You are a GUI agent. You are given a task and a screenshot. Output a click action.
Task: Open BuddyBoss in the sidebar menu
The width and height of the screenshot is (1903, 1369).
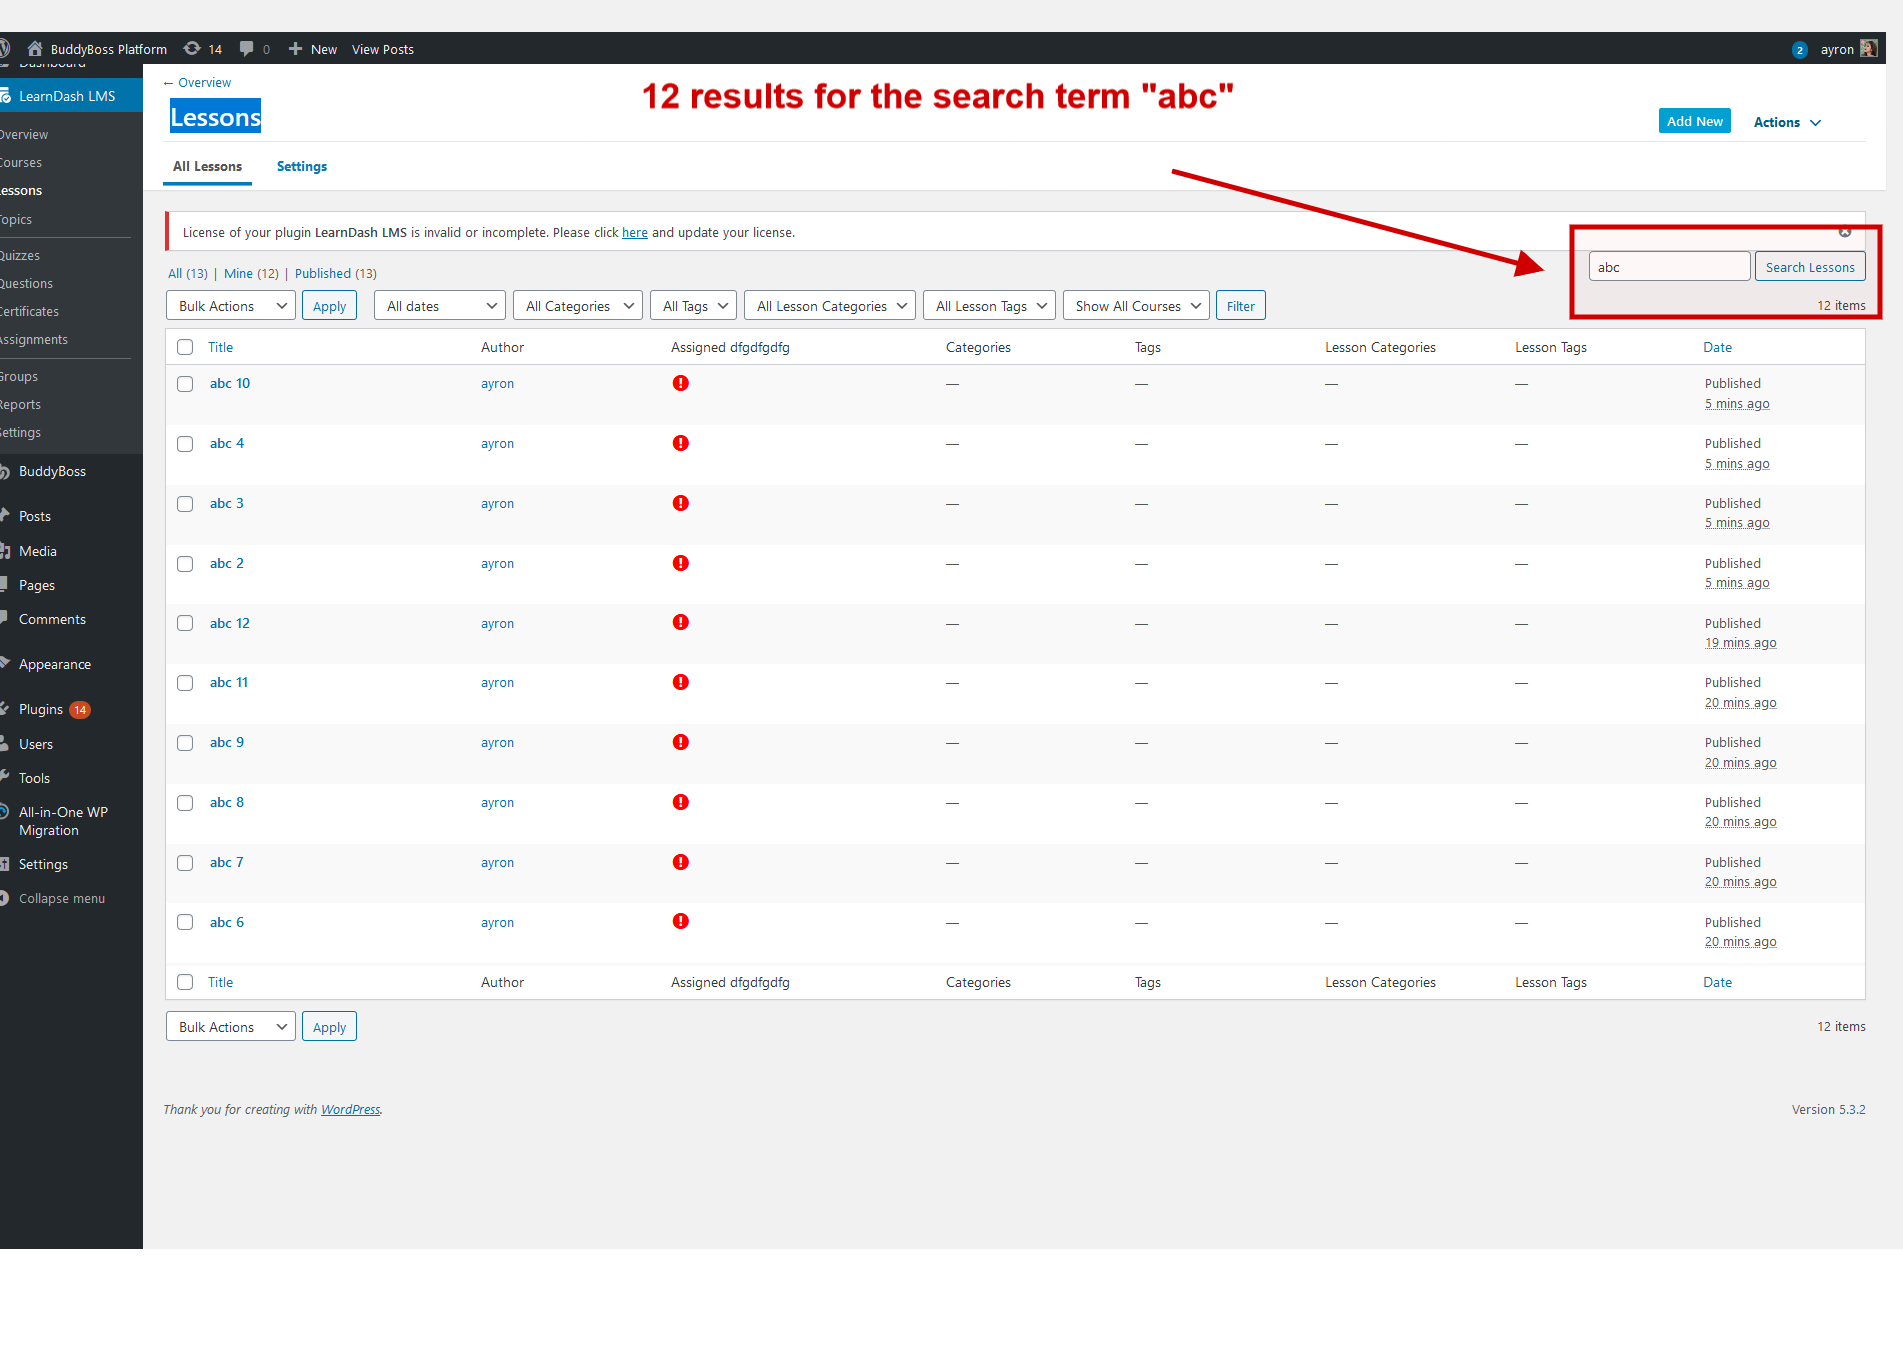point(52,471)
